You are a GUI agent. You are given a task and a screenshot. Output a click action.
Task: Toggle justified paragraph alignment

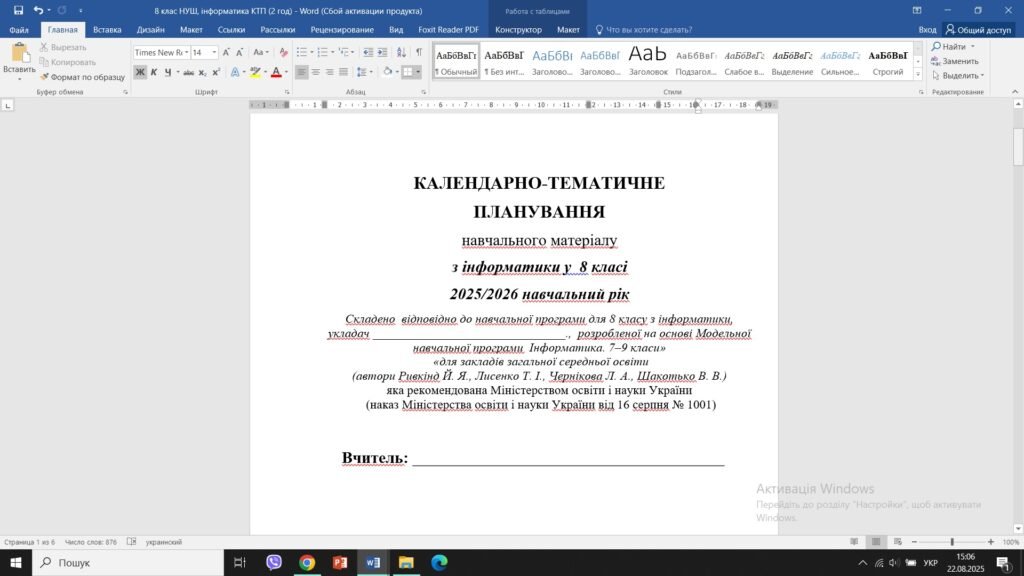pyautogui.click(x=344, y=72)
